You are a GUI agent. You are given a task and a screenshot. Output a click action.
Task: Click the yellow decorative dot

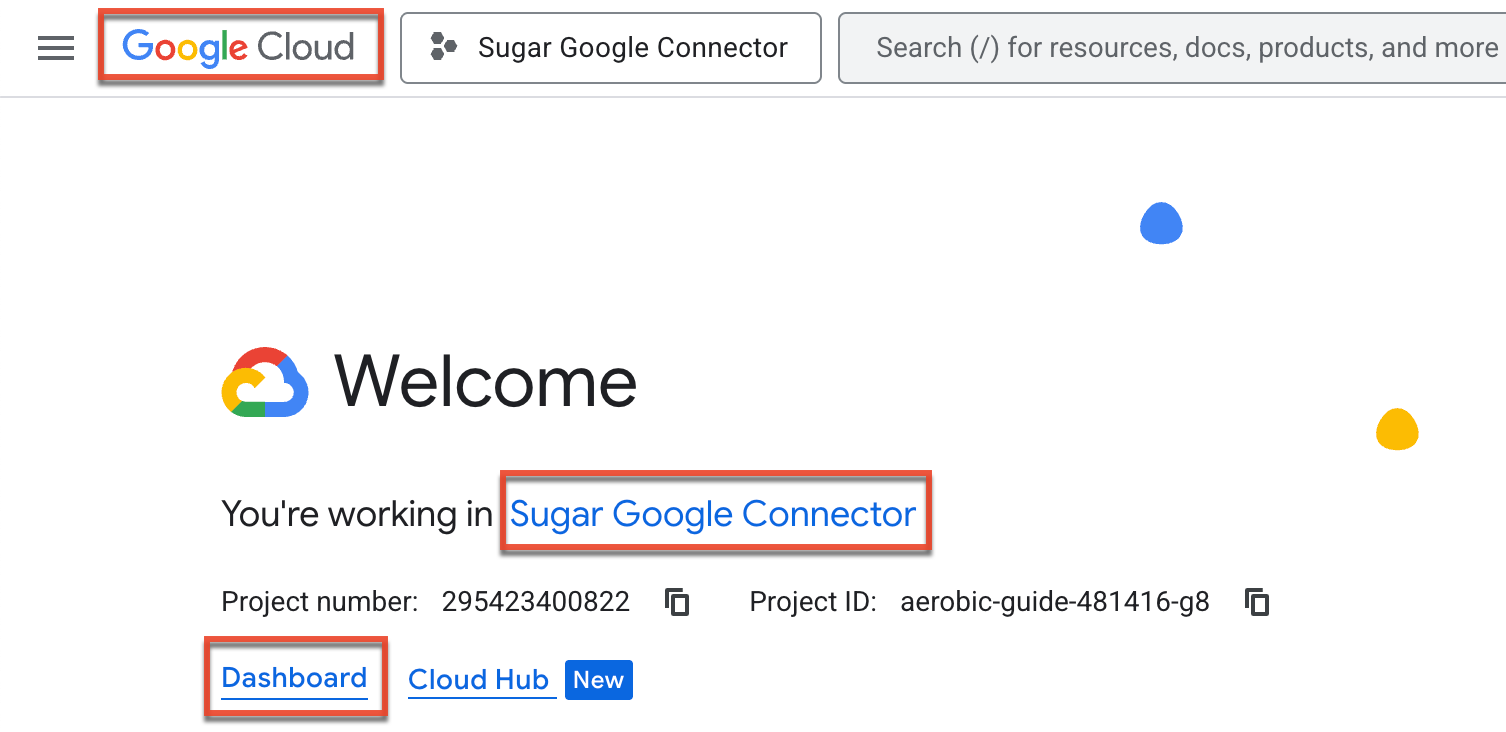pyautogui.click(x=1397, y=429)
